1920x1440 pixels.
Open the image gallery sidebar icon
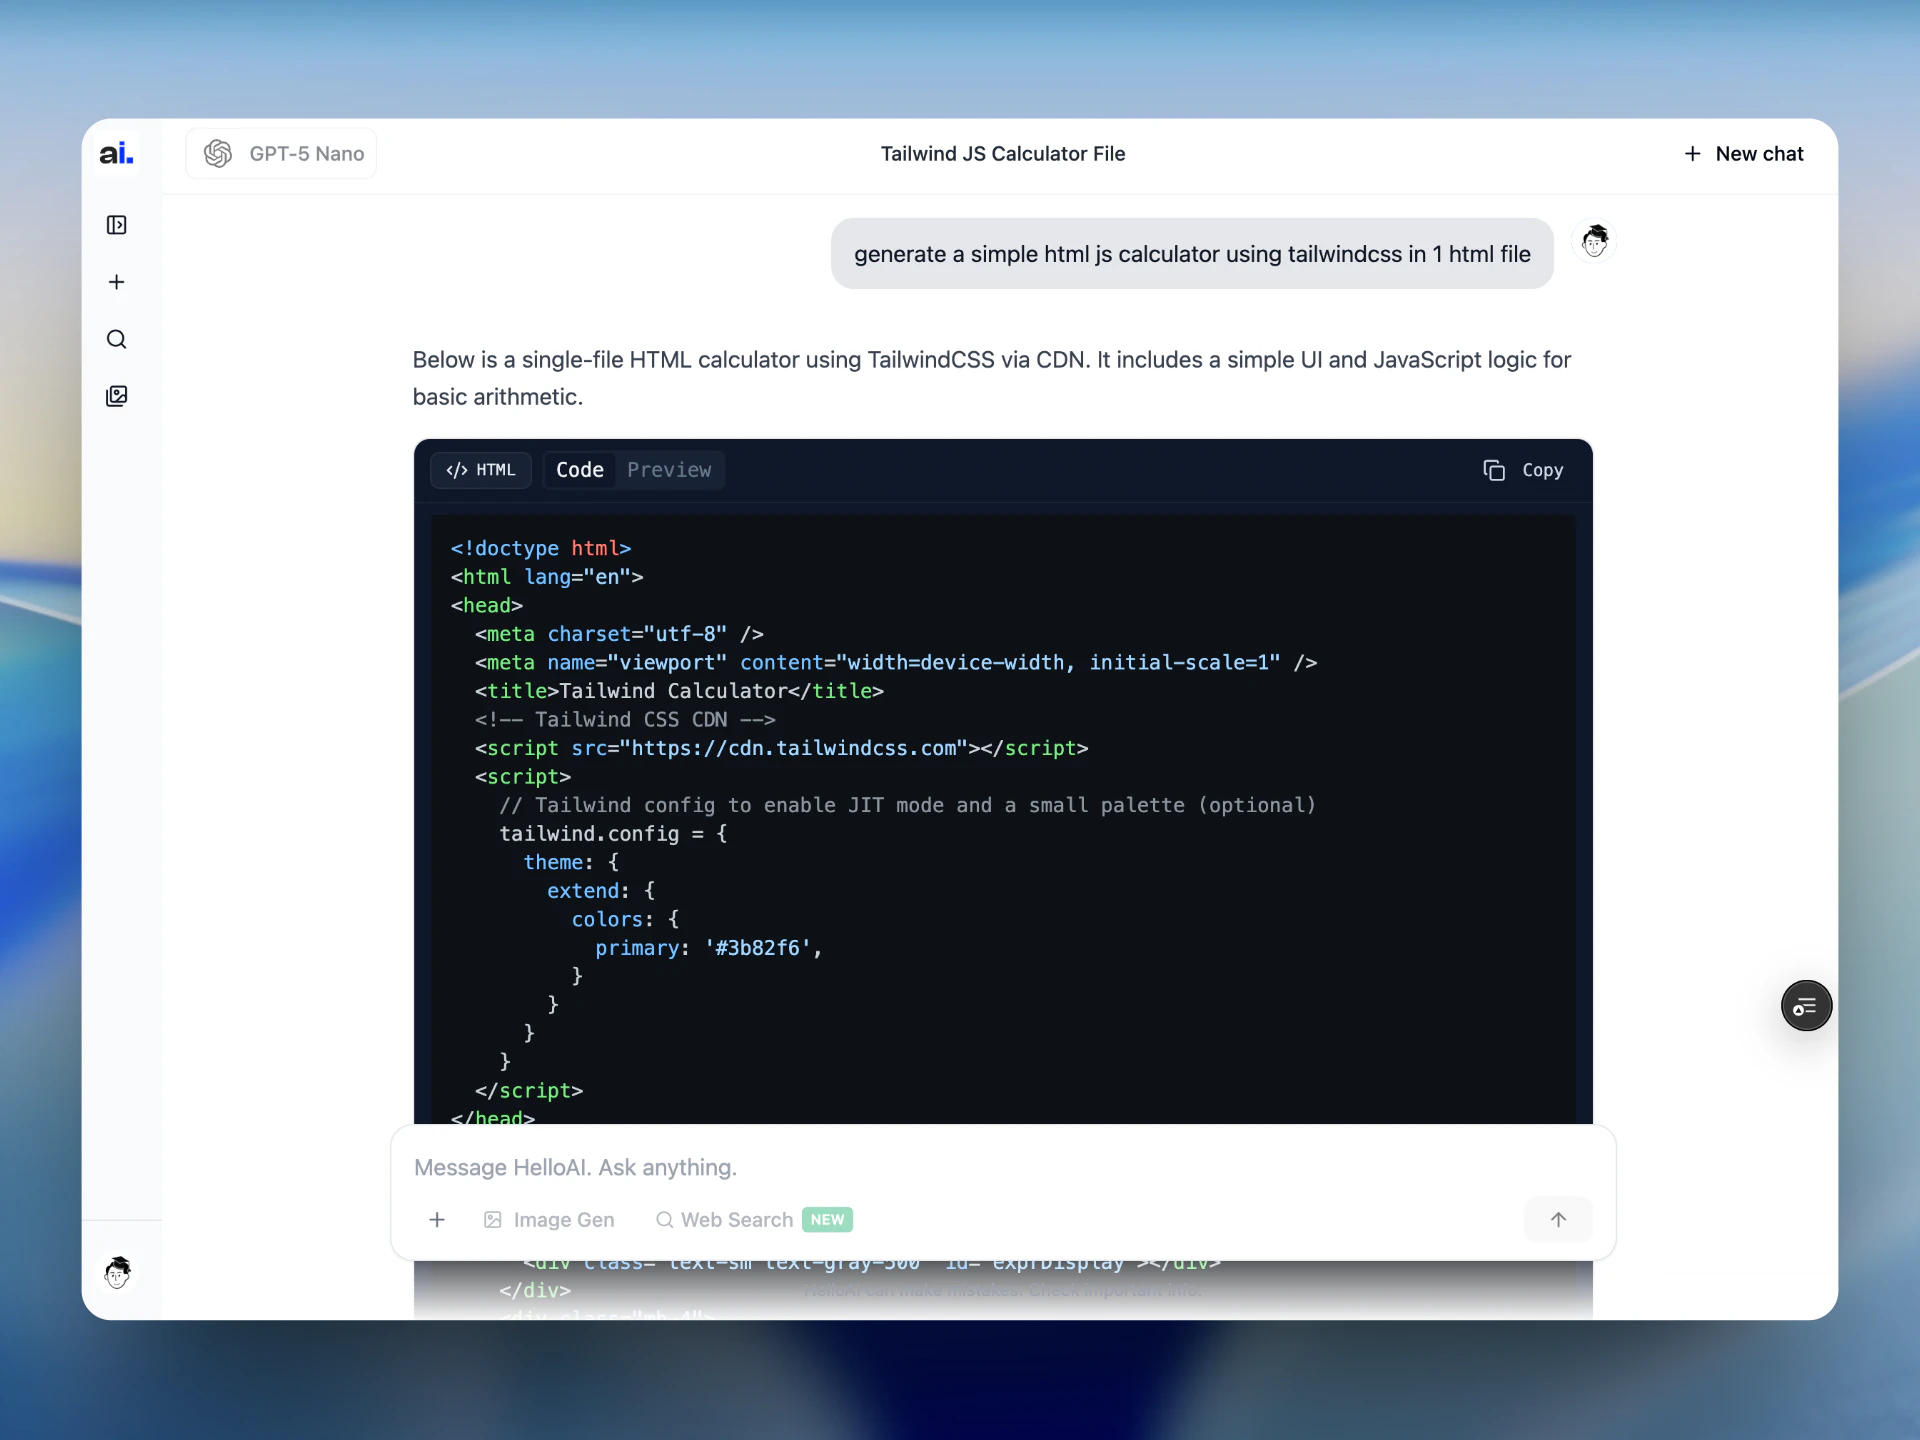click(116, 396)
